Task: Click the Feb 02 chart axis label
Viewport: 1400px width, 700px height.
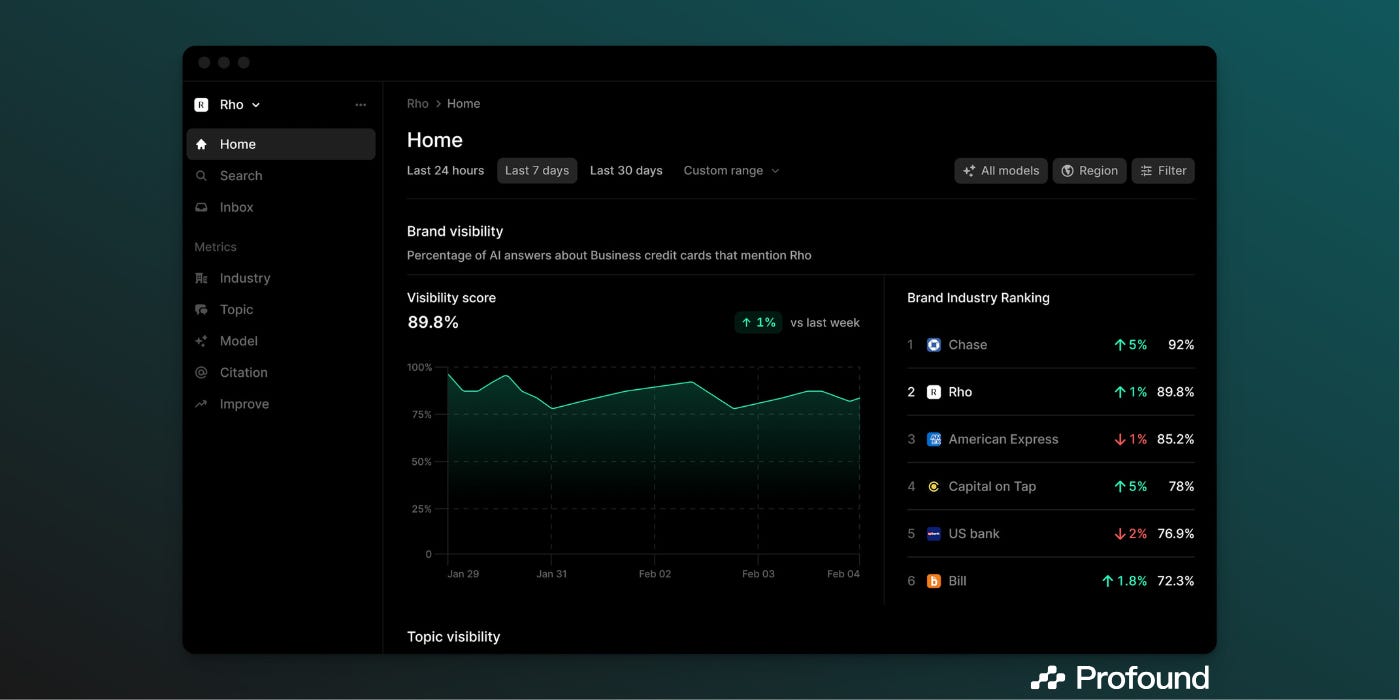Action: (655, 574)
